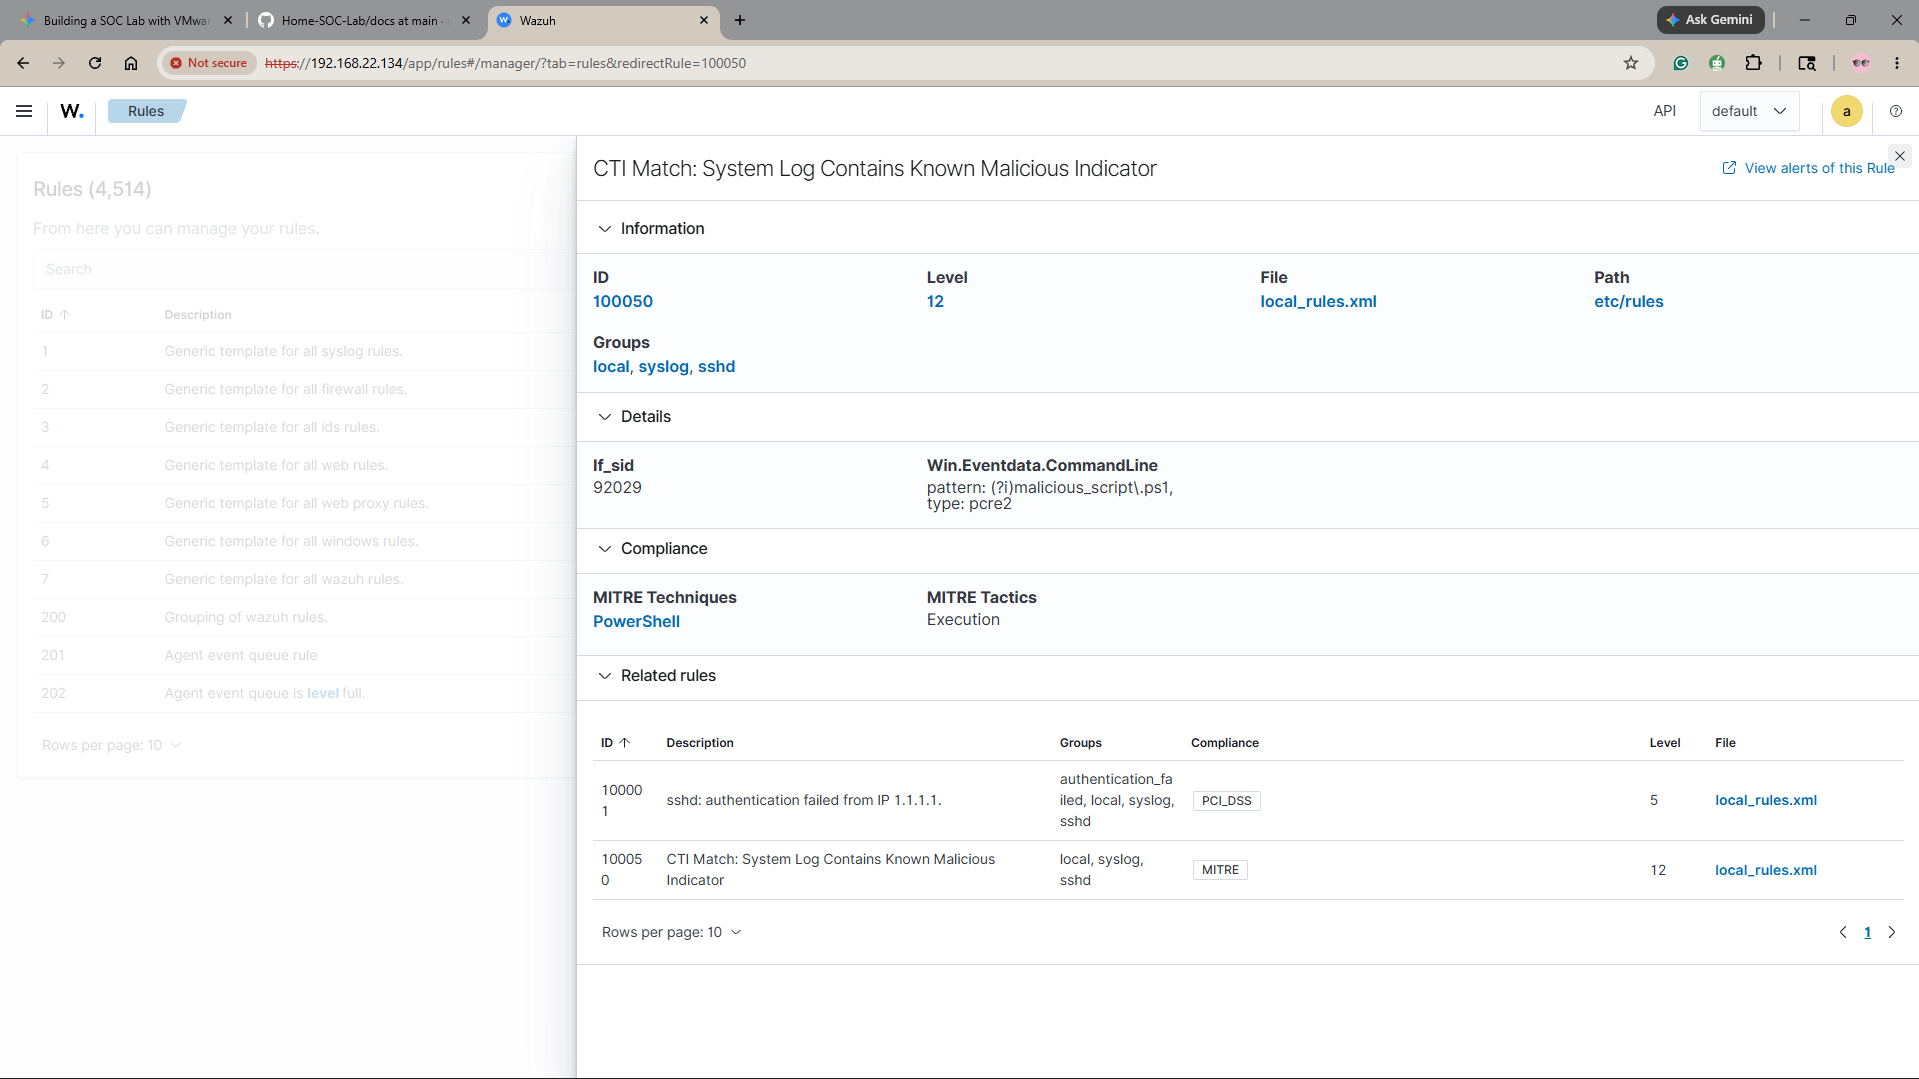Click the PCI_DSS compliance badge

[1226, 800]
